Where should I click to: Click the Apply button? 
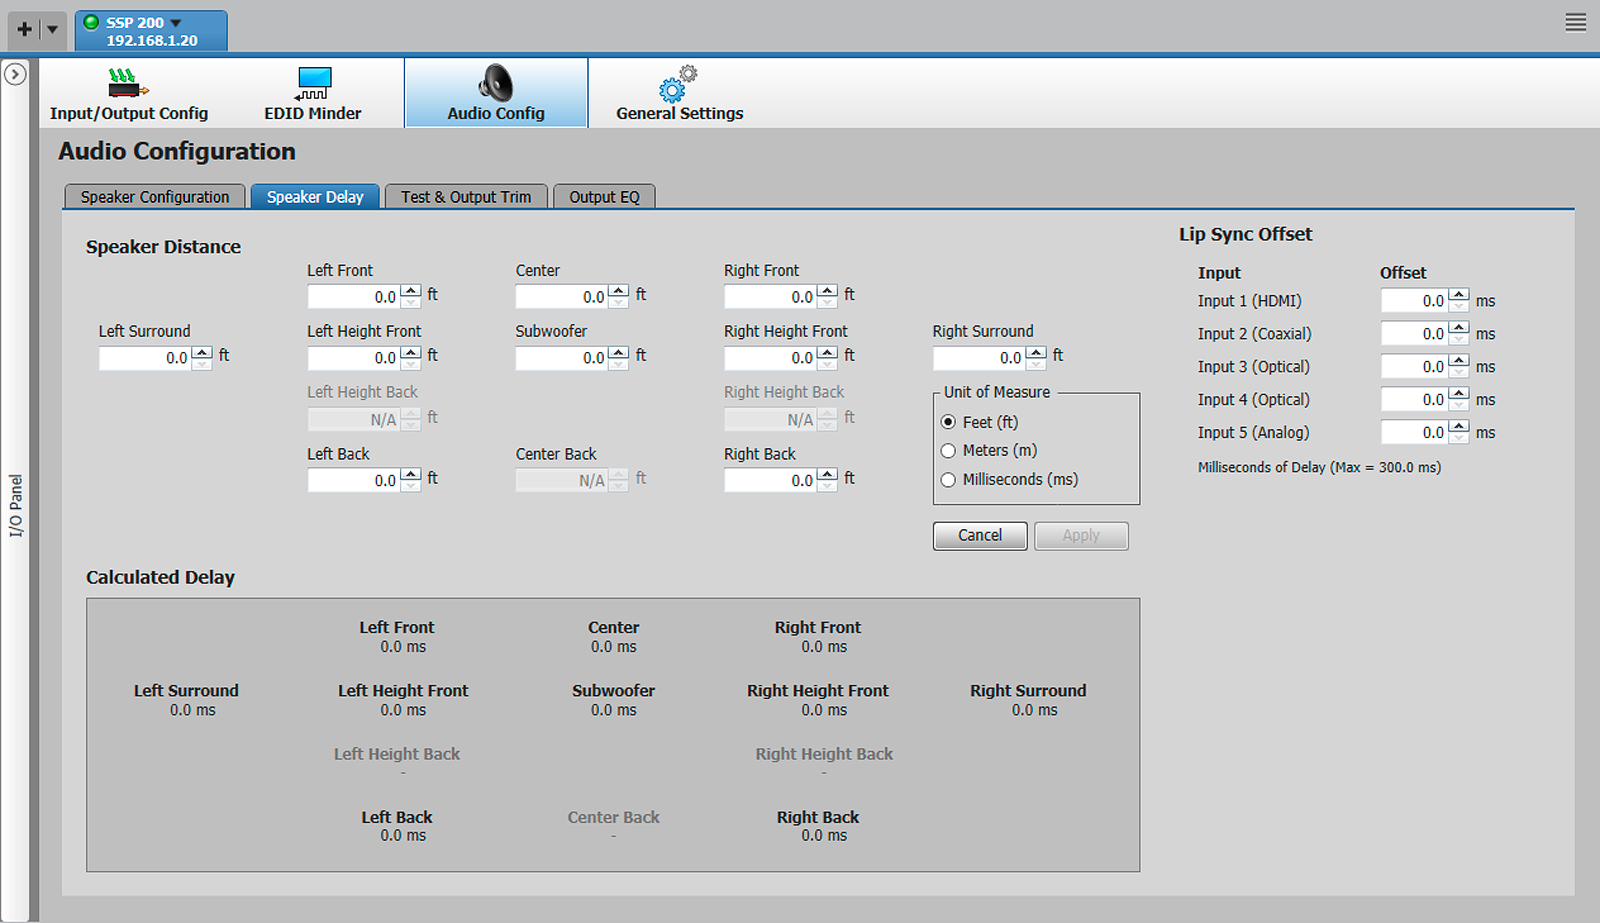(x=1081, y=535)
